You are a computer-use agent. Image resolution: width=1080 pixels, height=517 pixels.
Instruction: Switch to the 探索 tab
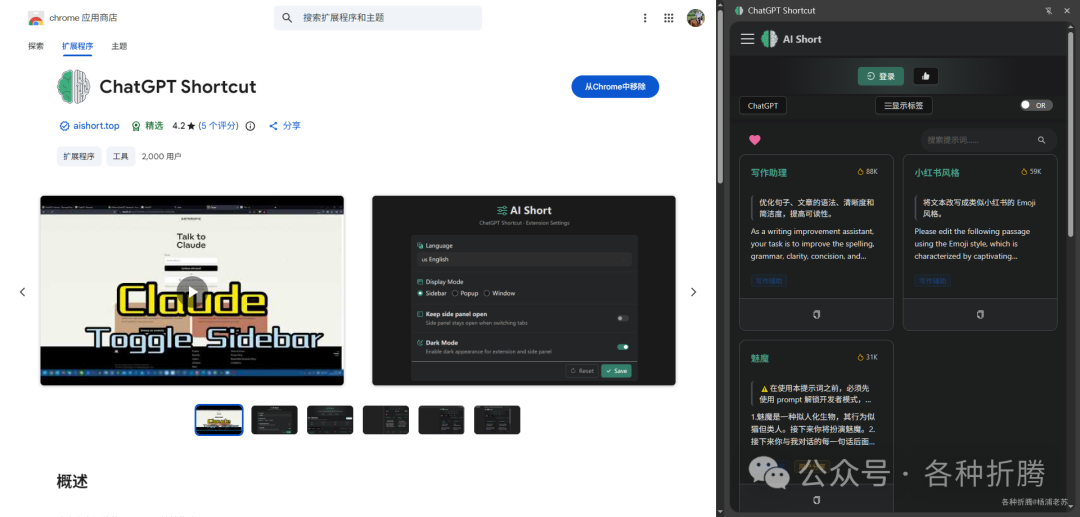pyautogui.click(x=36, y=46)
